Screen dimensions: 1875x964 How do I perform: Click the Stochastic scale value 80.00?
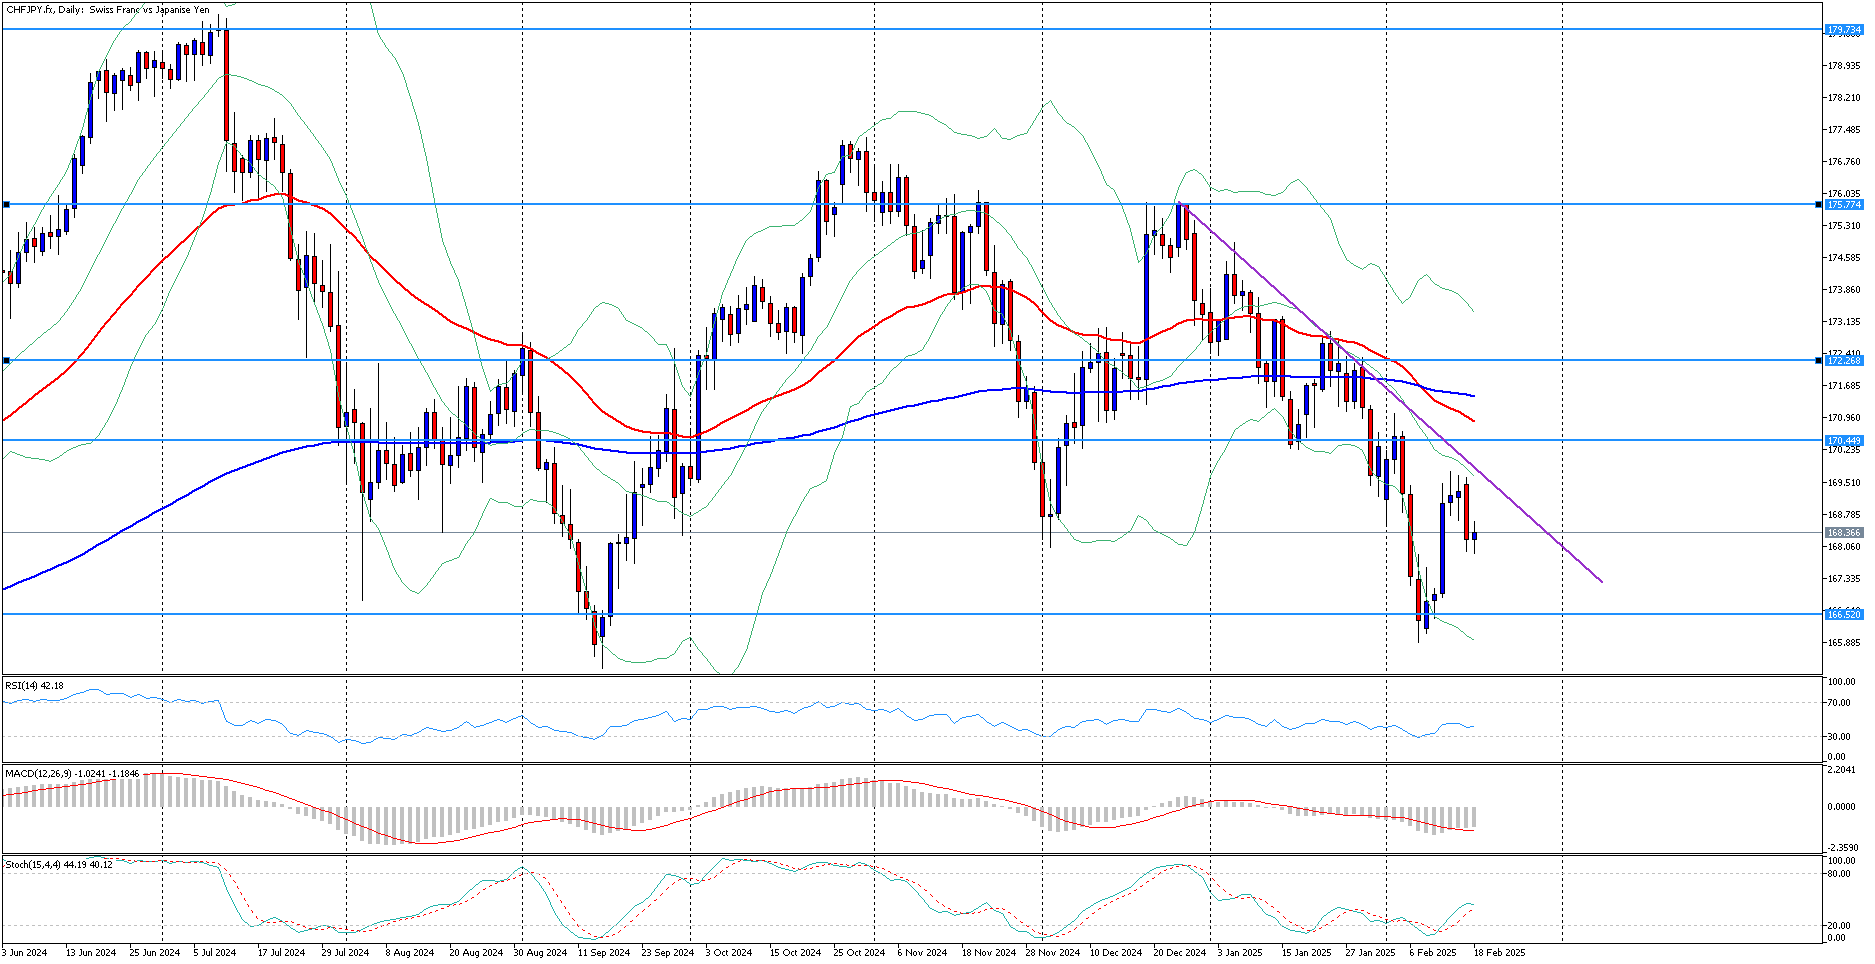(x=1838, y=874)
